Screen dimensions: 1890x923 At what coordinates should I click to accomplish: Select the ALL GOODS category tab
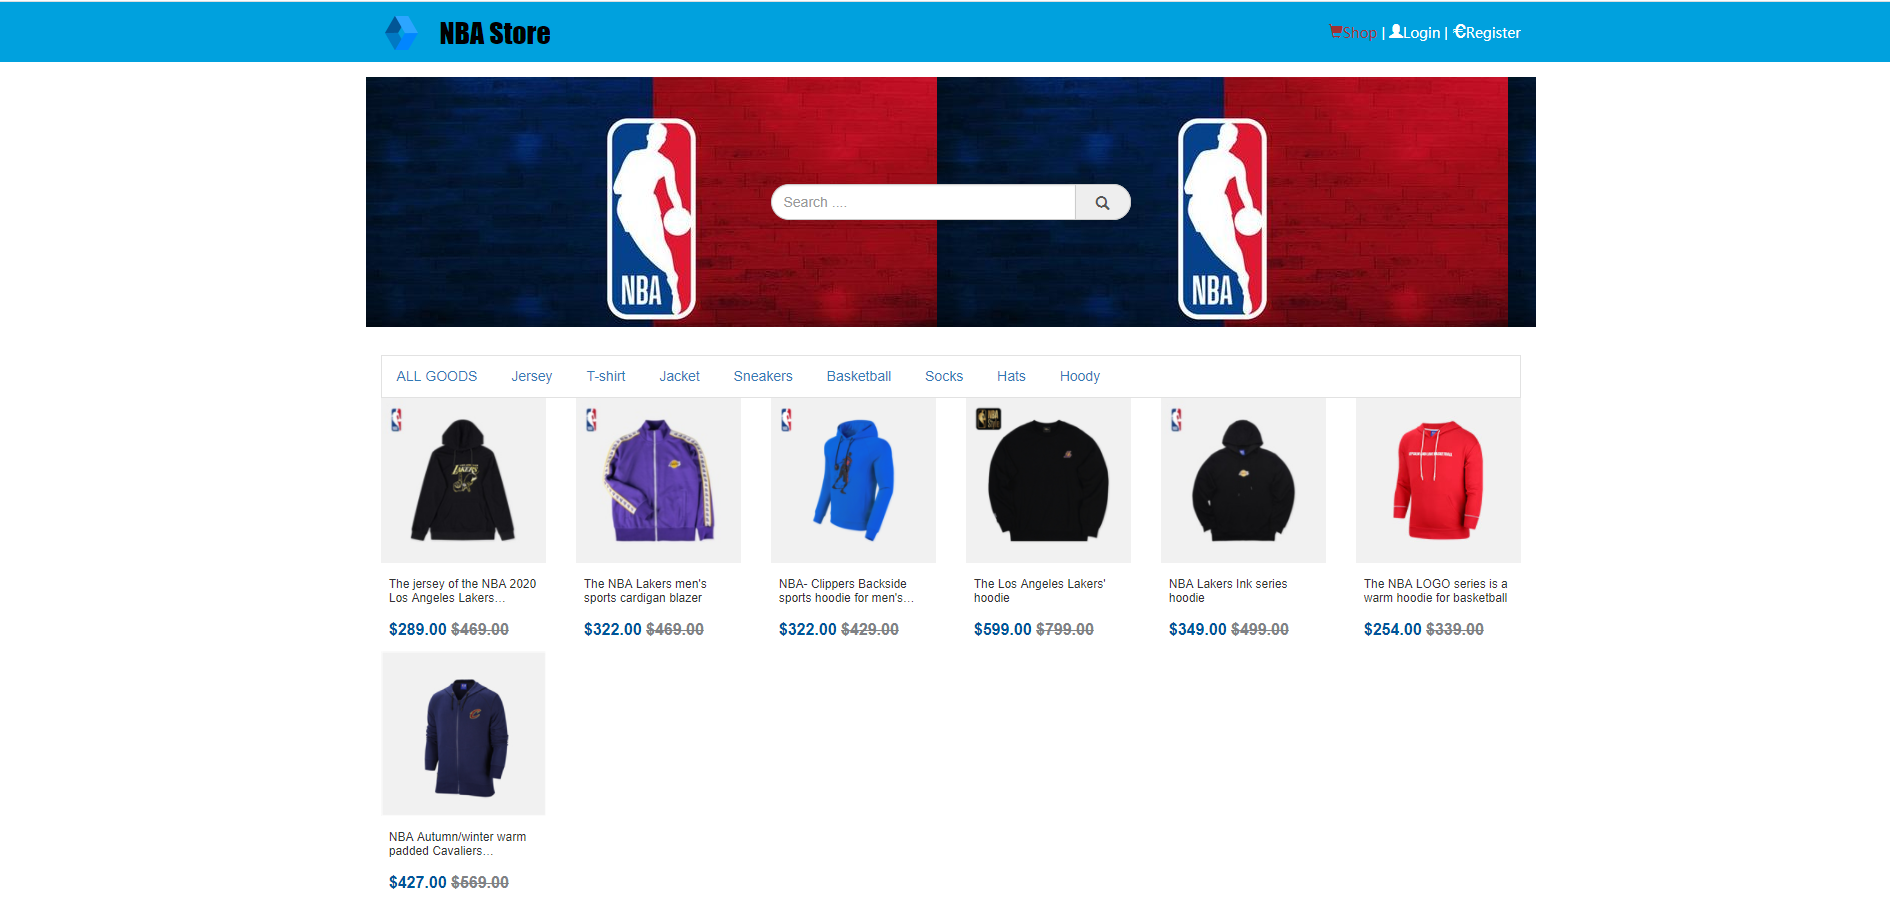(437, 376)
